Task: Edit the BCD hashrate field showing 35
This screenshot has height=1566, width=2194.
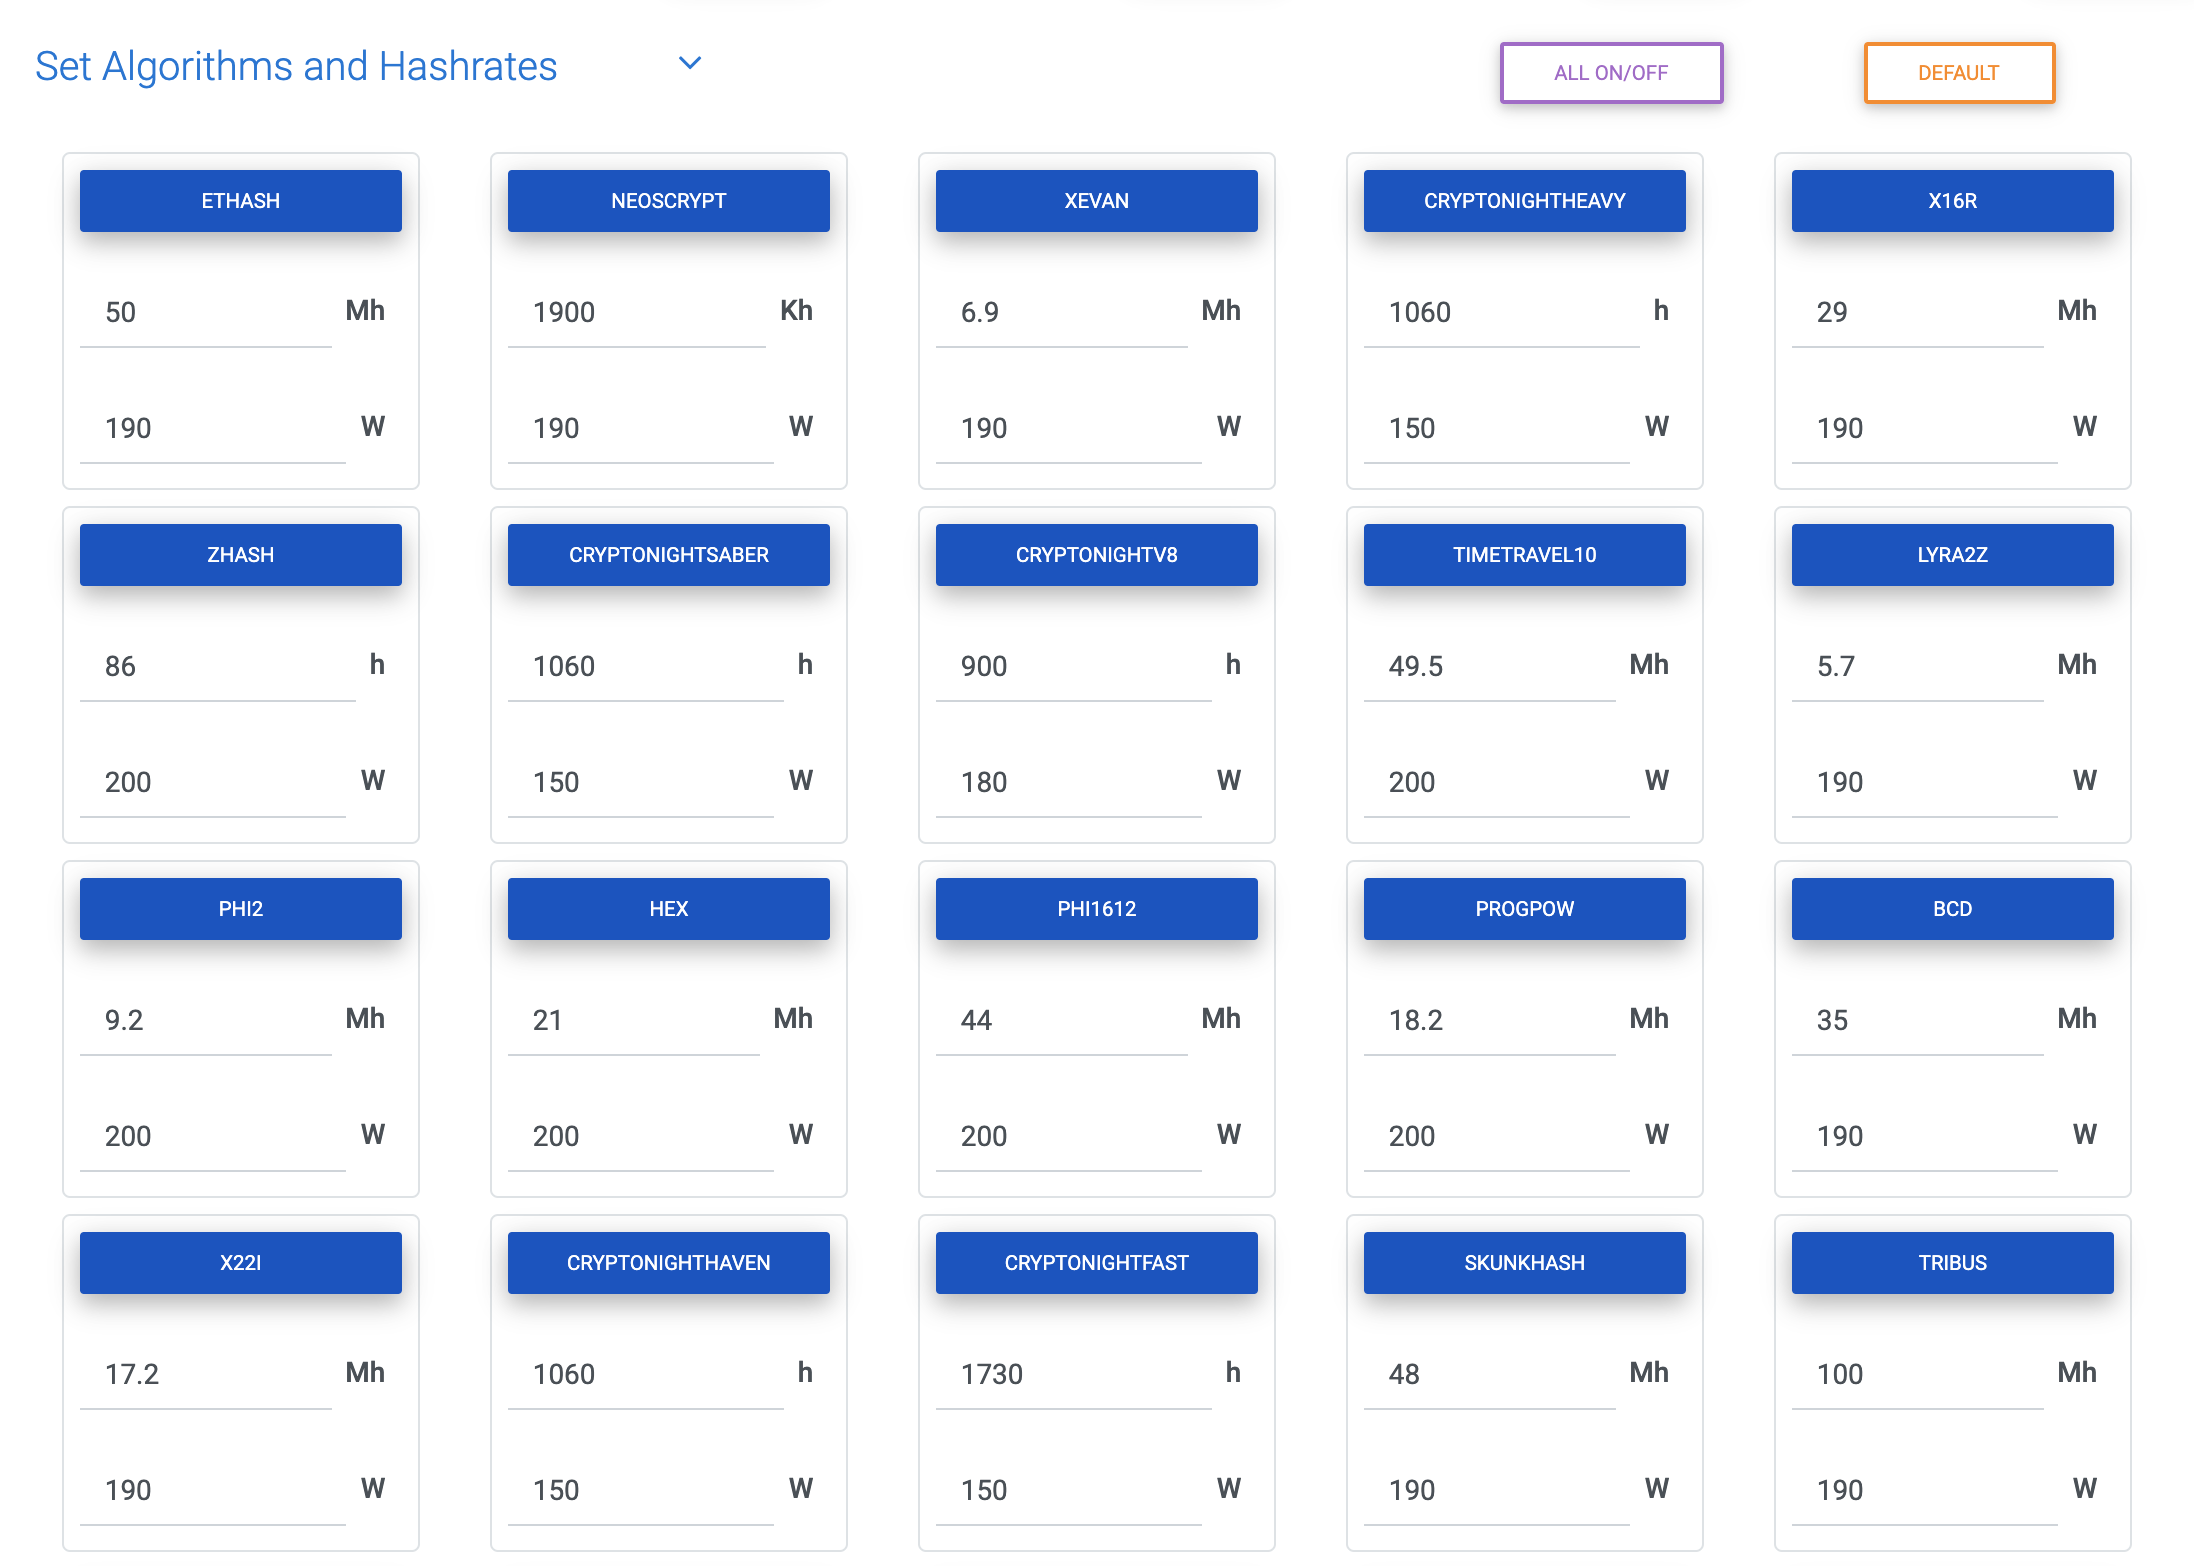Action: point(1918,1021)
